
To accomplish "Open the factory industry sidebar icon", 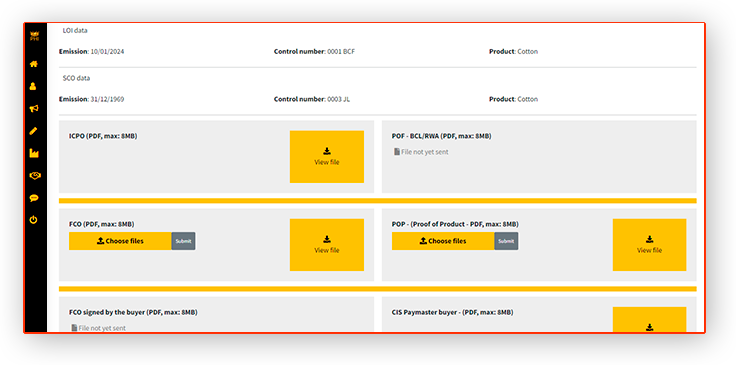I will pos(33,153).
